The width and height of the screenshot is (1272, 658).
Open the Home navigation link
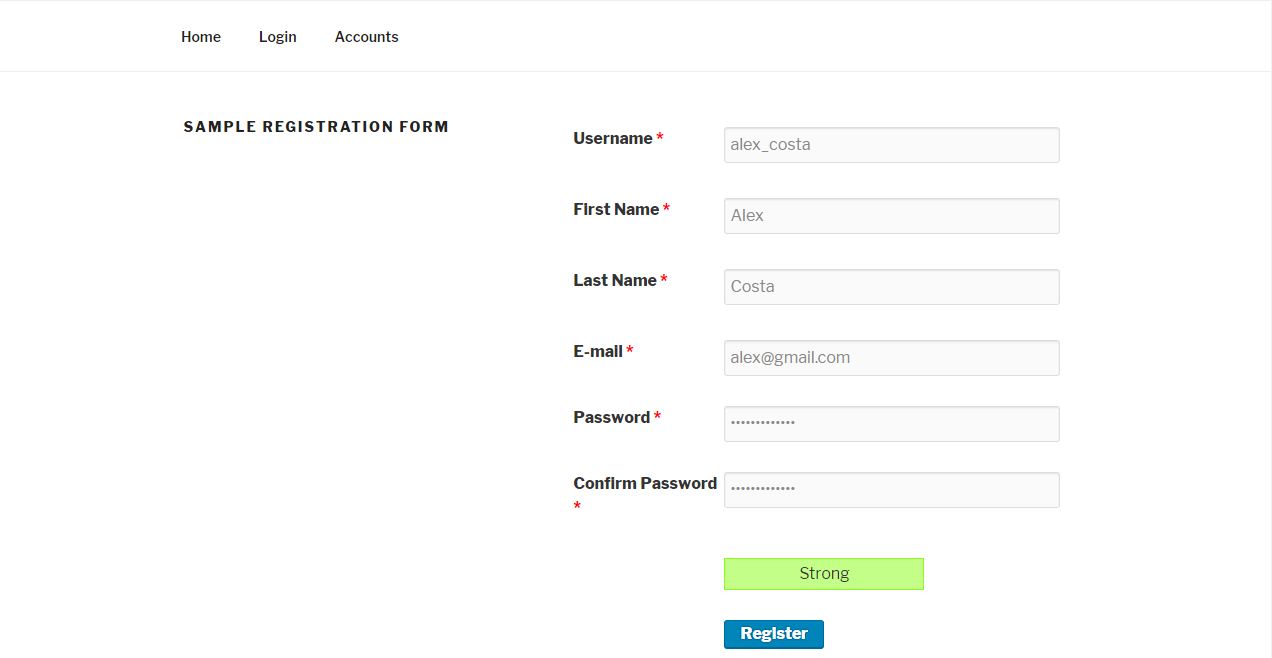pos(200,37)
